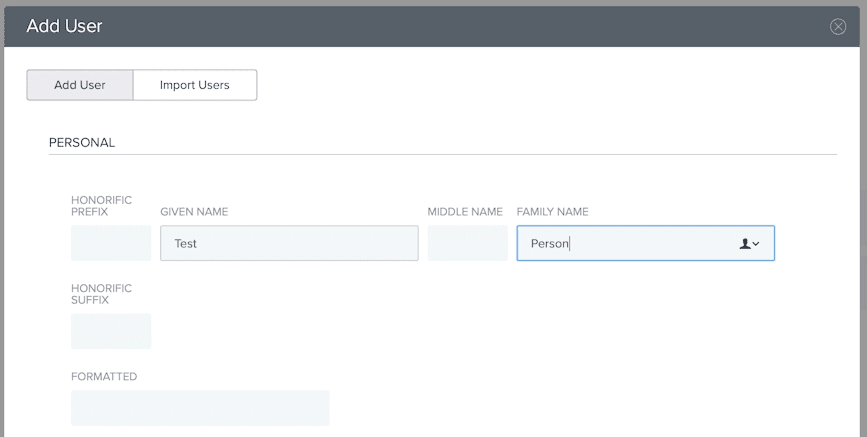Screen dimensions: 867x437
Task: Close the Add User dialog
Action: (838, 27)
